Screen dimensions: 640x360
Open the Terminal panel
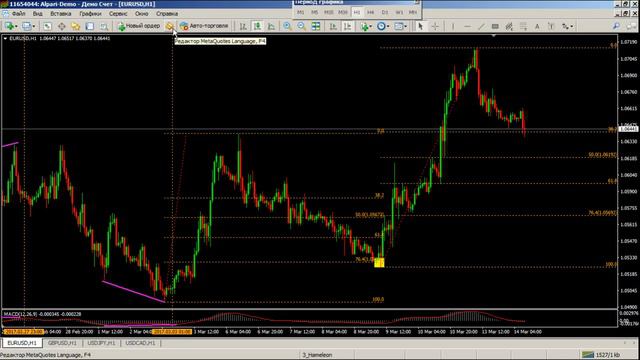pos(90,26)
